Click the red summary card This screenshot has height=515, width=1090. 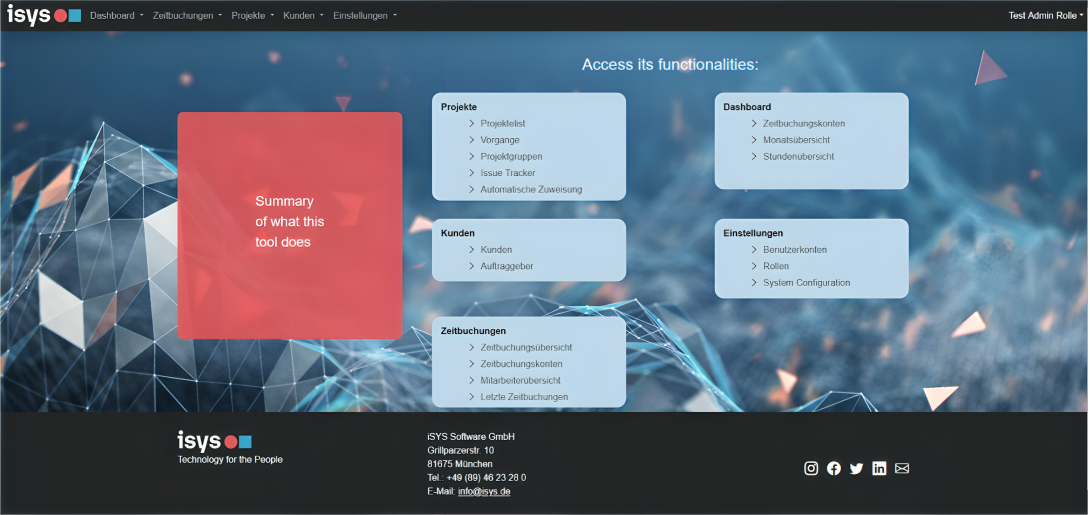click(x=290, y=225)
